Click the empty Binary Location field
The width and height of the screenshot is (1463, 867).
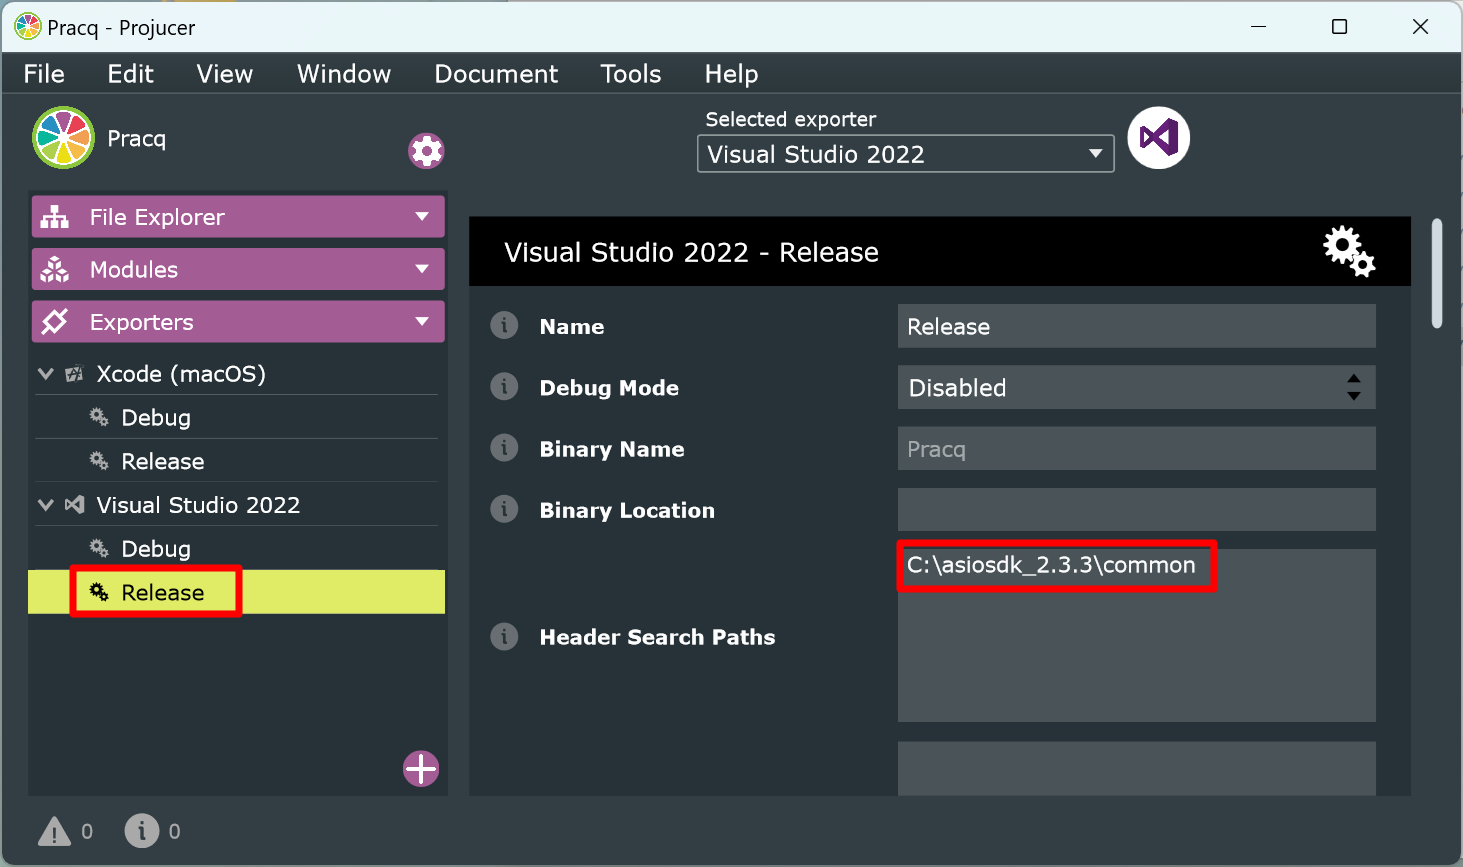1136,510
